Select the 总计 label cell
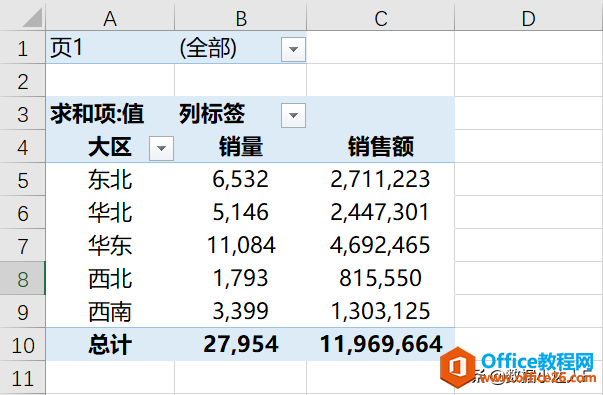603x395 pixels. pos(110,345)
